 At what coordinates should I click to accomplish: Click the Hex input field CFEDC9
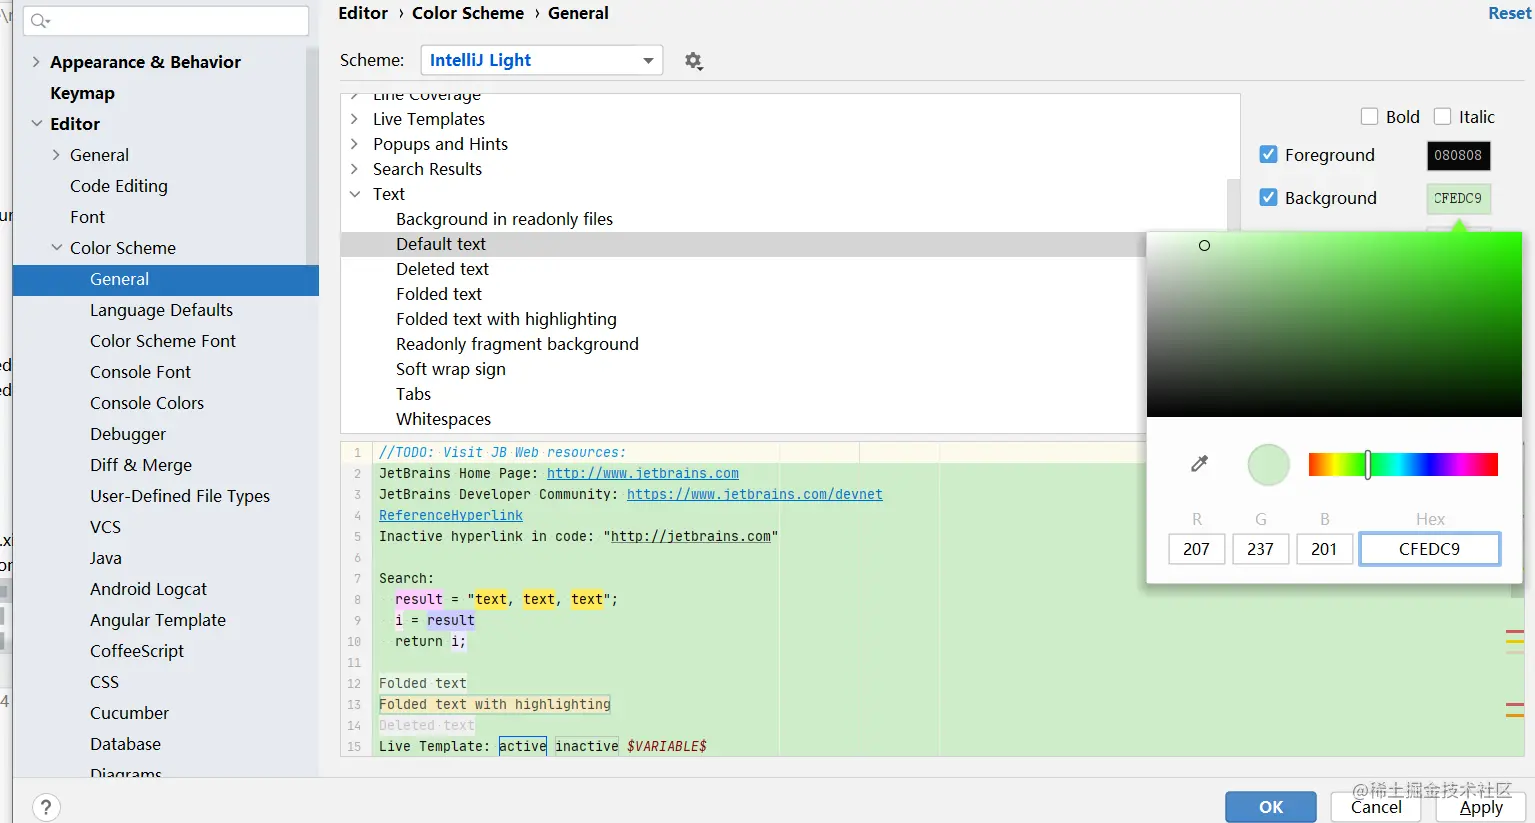pyautogui.click(x=1429, y=549)
